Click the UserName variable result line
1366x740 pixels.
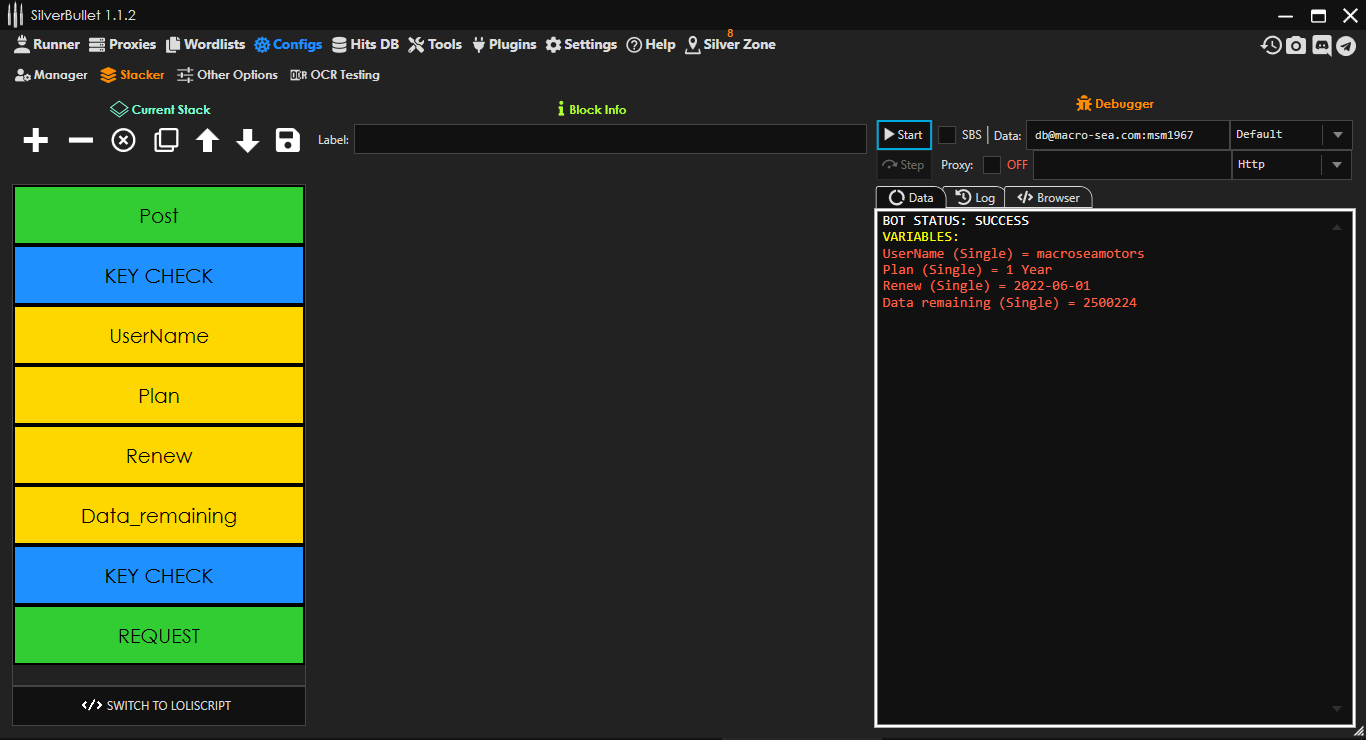(x=1013, y=254)
